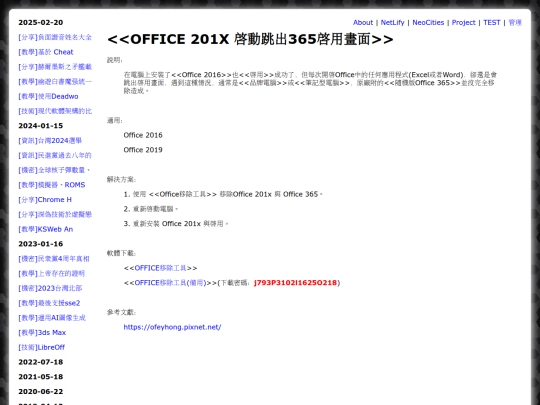Open the [教學]最後支援sse2 article
This screenshot has width=540, height=405.
pyautogui.click(x=49, y=303)
